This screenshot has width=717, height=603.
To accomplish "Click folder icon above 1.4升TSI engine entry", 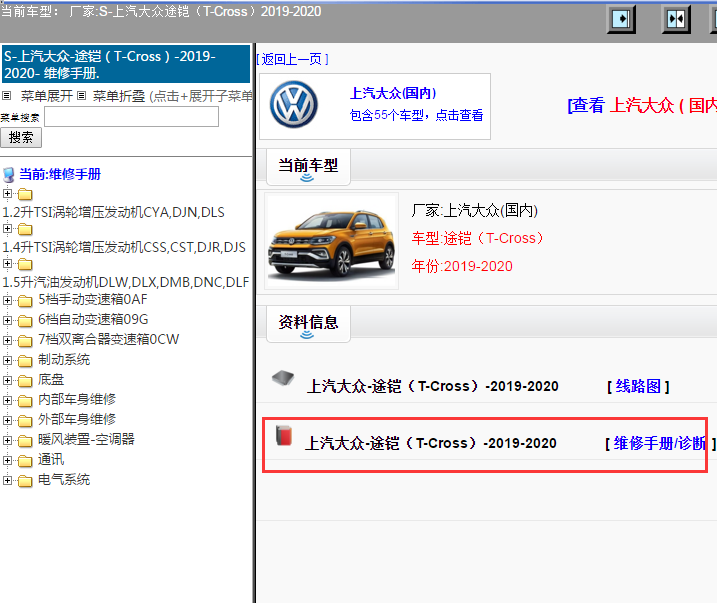I will pos(25,229).
